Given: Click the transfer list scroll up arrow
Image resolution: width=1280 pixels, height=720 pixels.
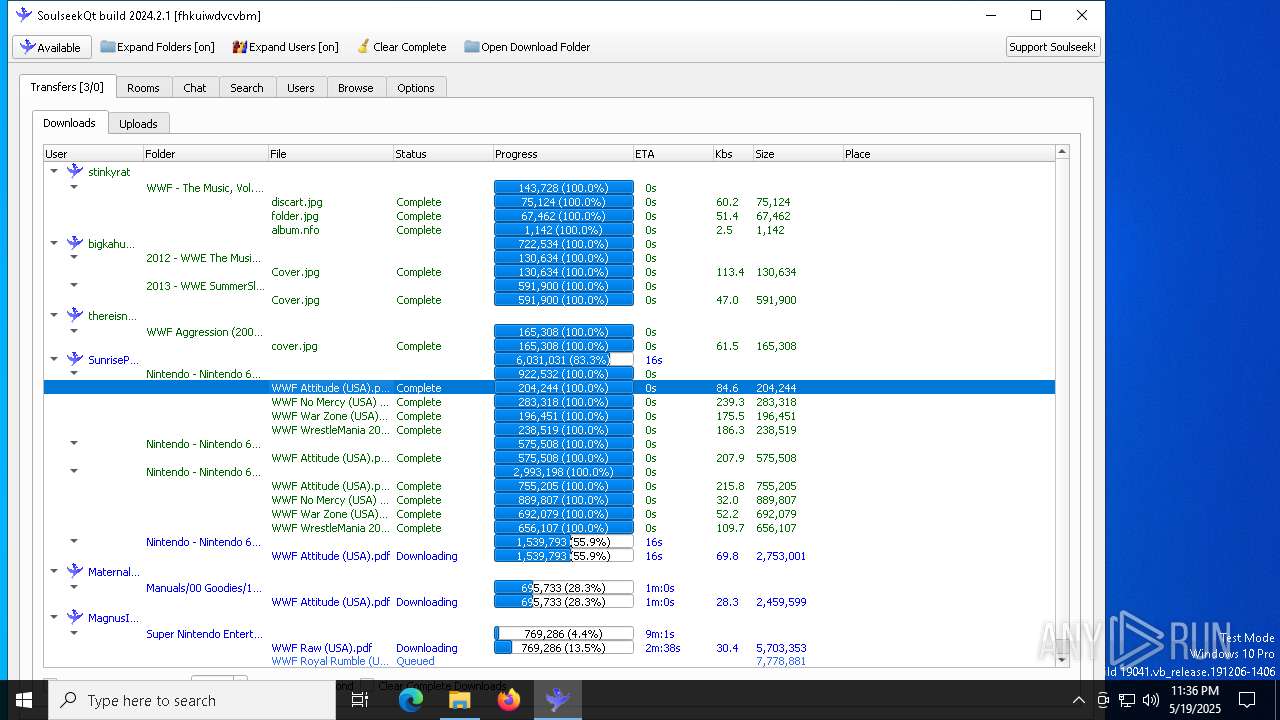Looking at the screenshot, I should tap(1062, 152).
